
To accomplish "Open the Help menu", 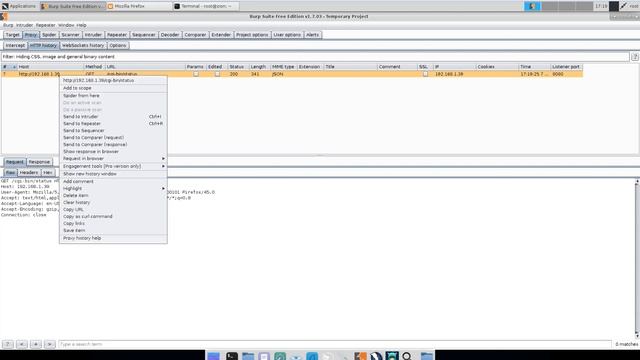I will (82, 25).
